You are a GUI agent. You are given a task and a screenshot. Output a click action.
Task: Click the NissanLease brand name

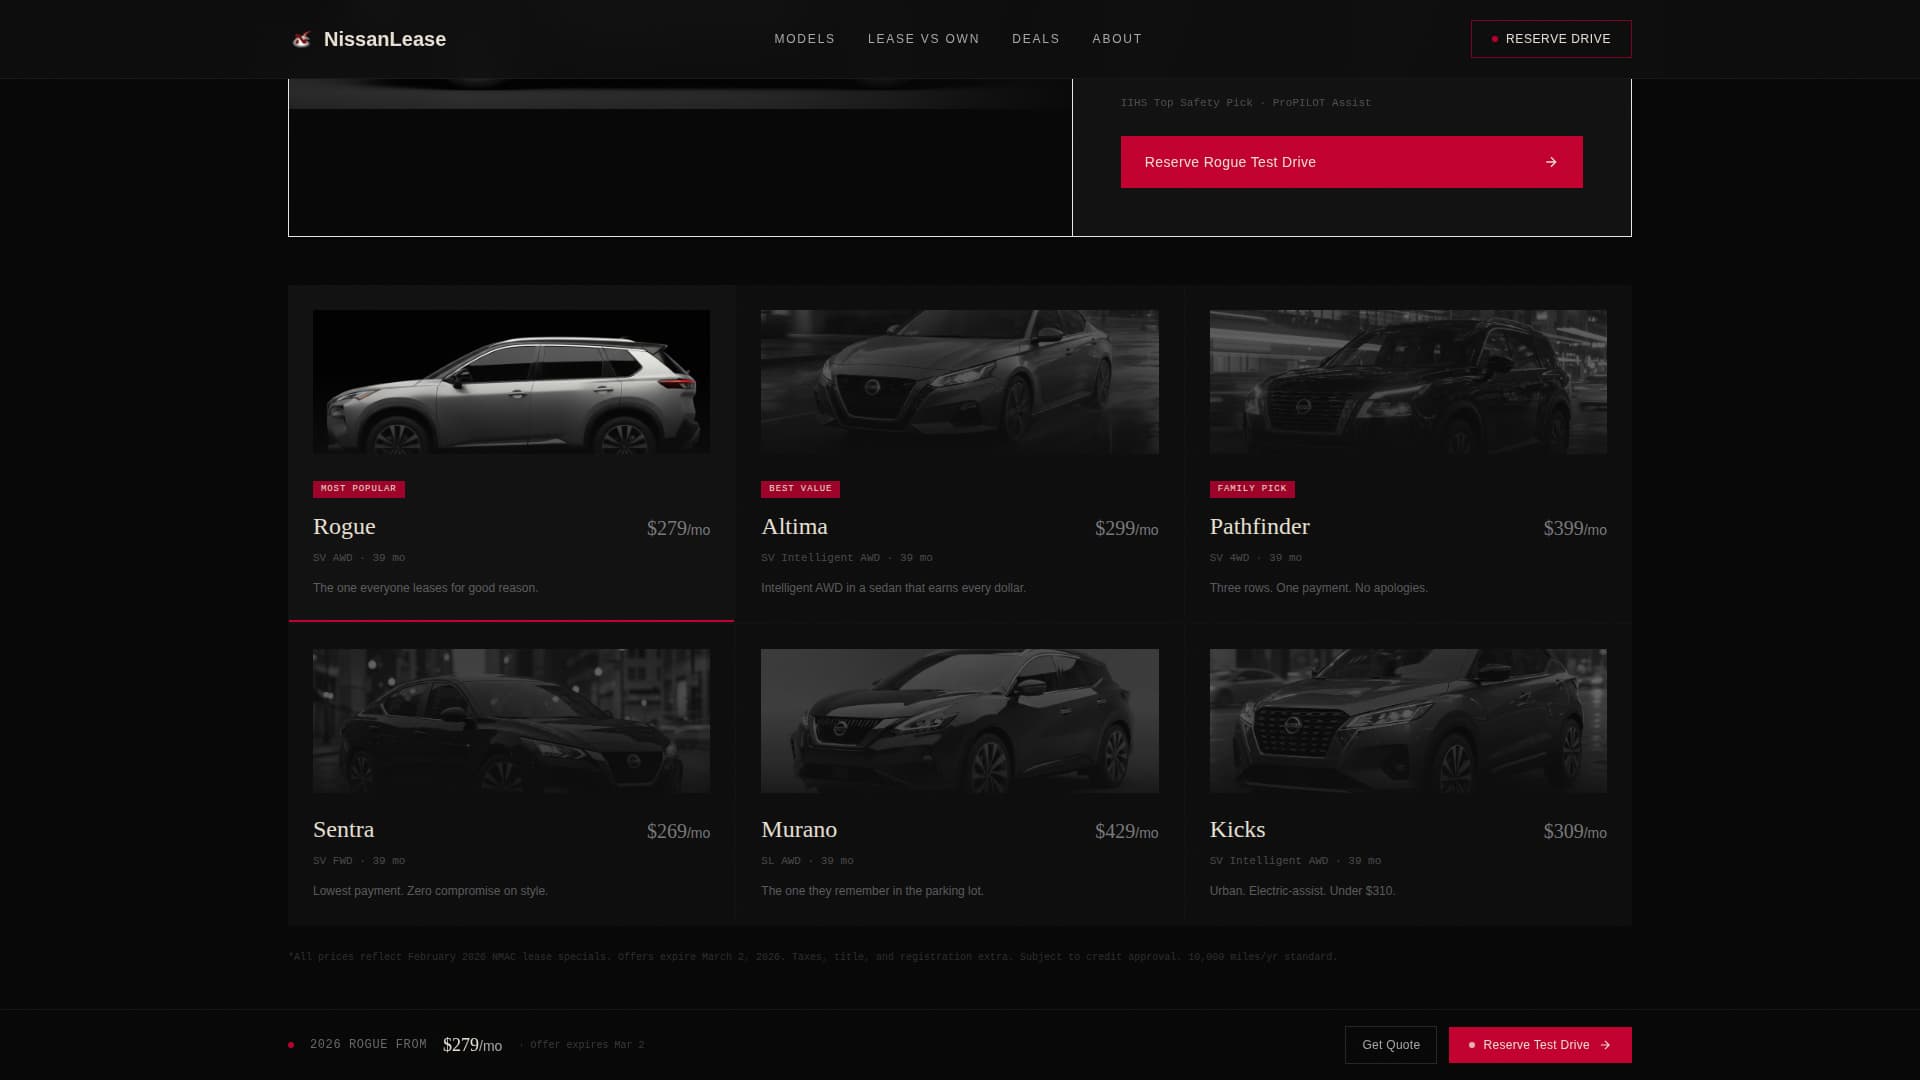click(385, 39)
